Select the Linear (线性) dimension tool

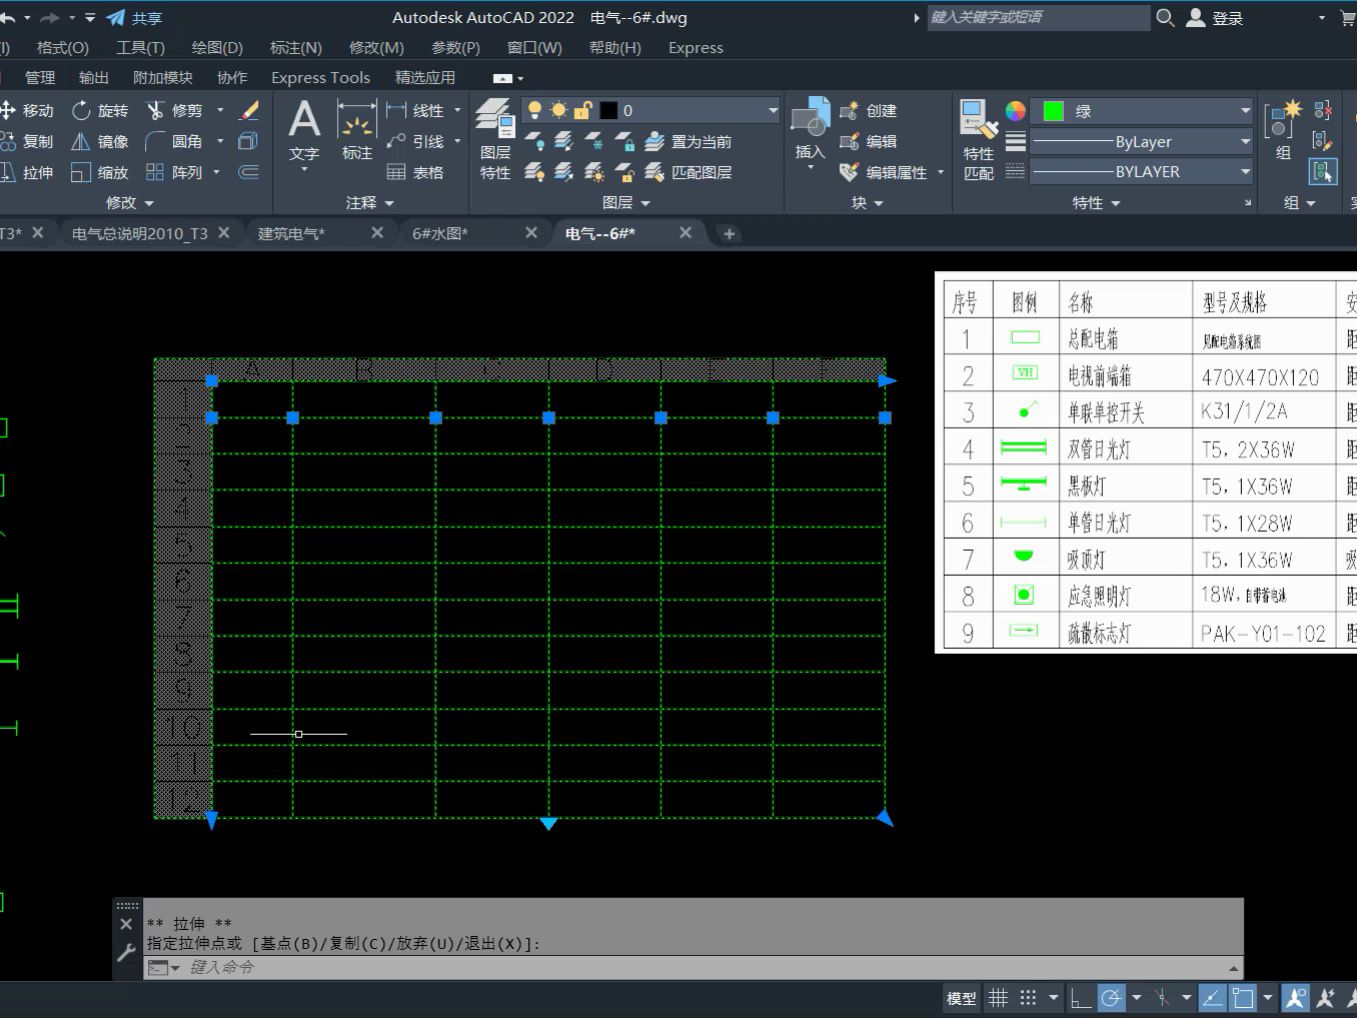tap(415, 110)
